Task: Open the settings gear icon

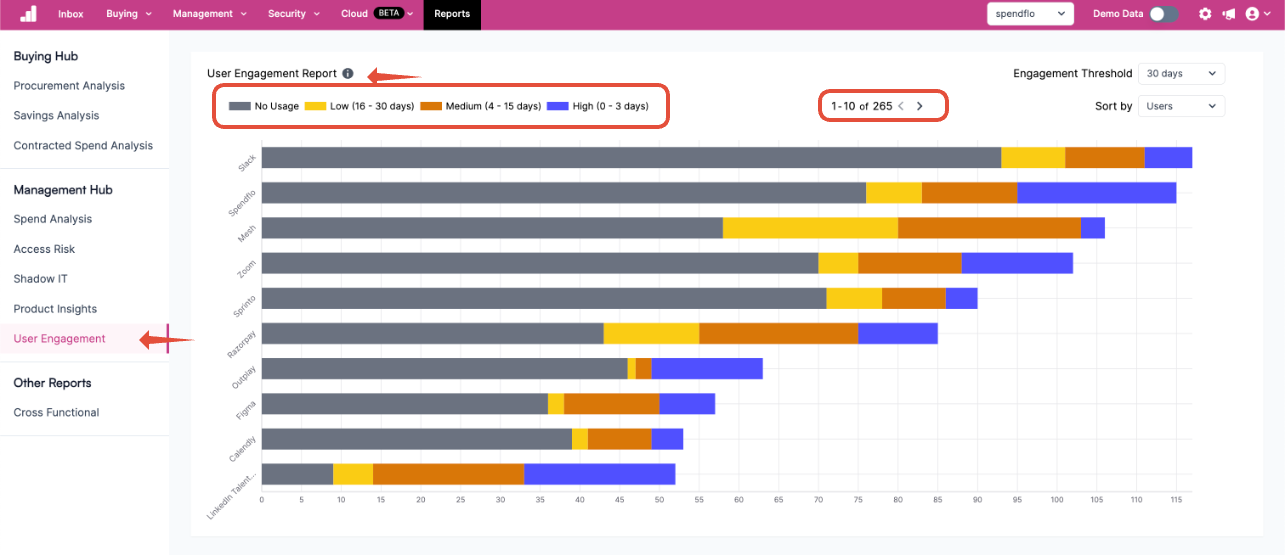Action: [x=1205, y=14]
